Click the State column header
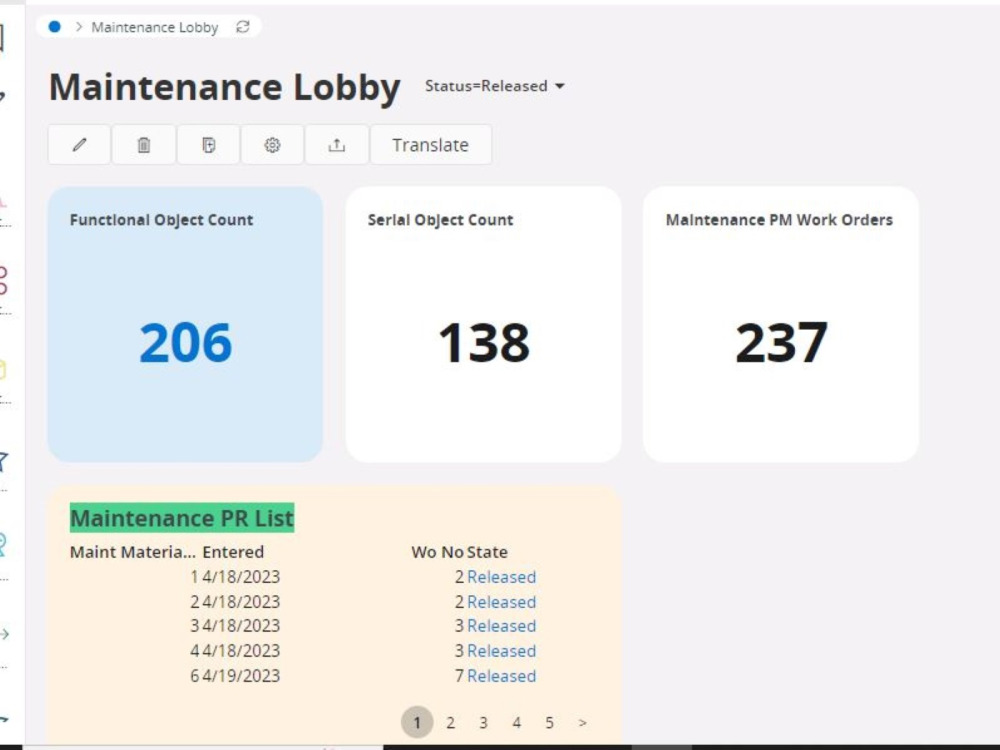Image resolution: width=1000 pixels, height=750 pixels. pyautogui.click(x=487, y=552)
